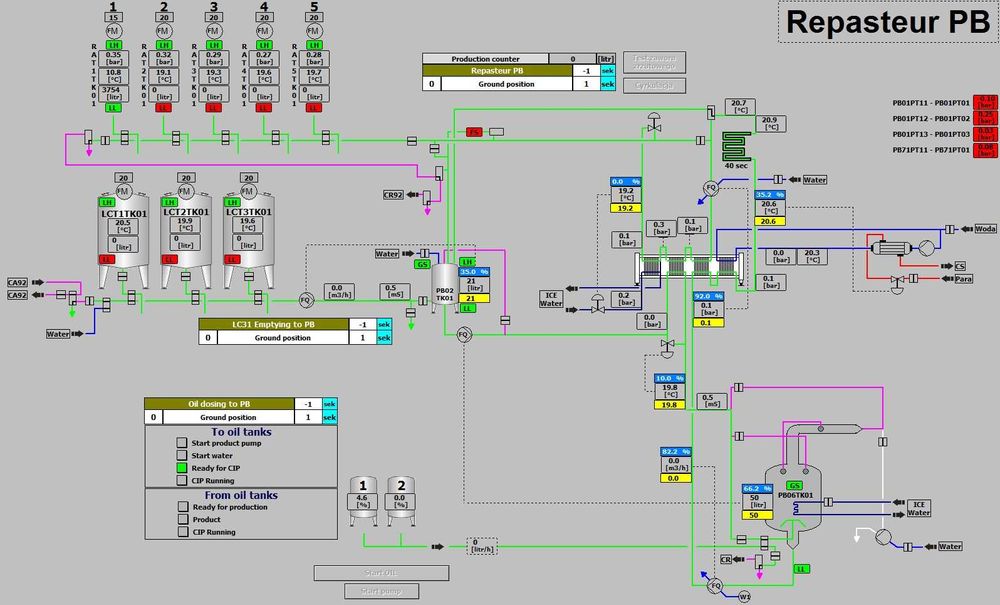The height and width of the screenshot is (605, 1000).
Task: Click the green GS indicator on PB06TK01
Action: point(794,485)
